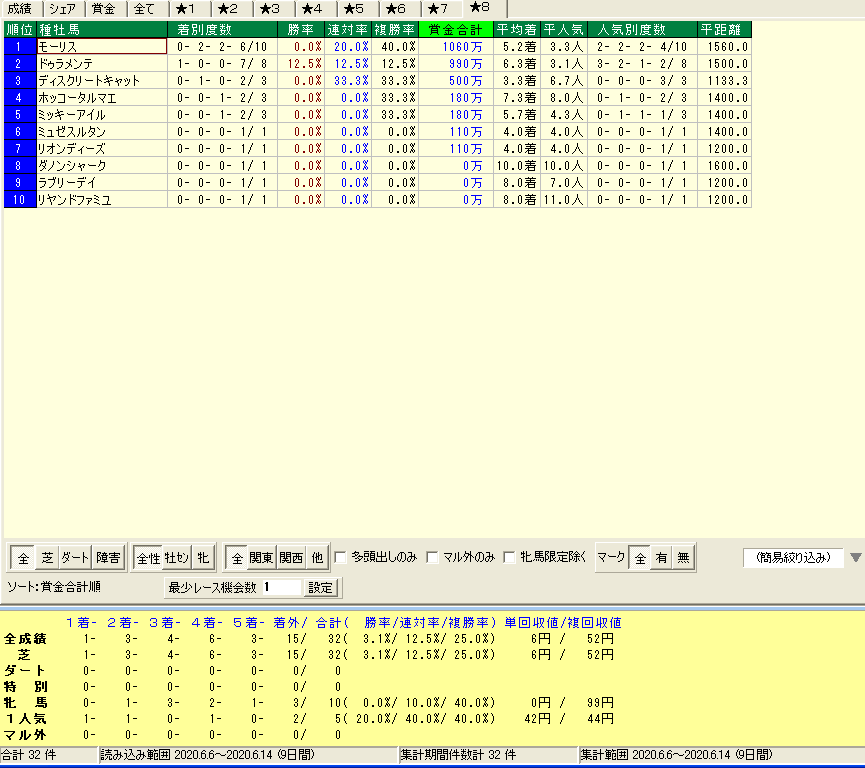Click the 簡易絞り込み field
This screenshot has height=768, width=865.
pyautogui.click(x=793, y=558)
